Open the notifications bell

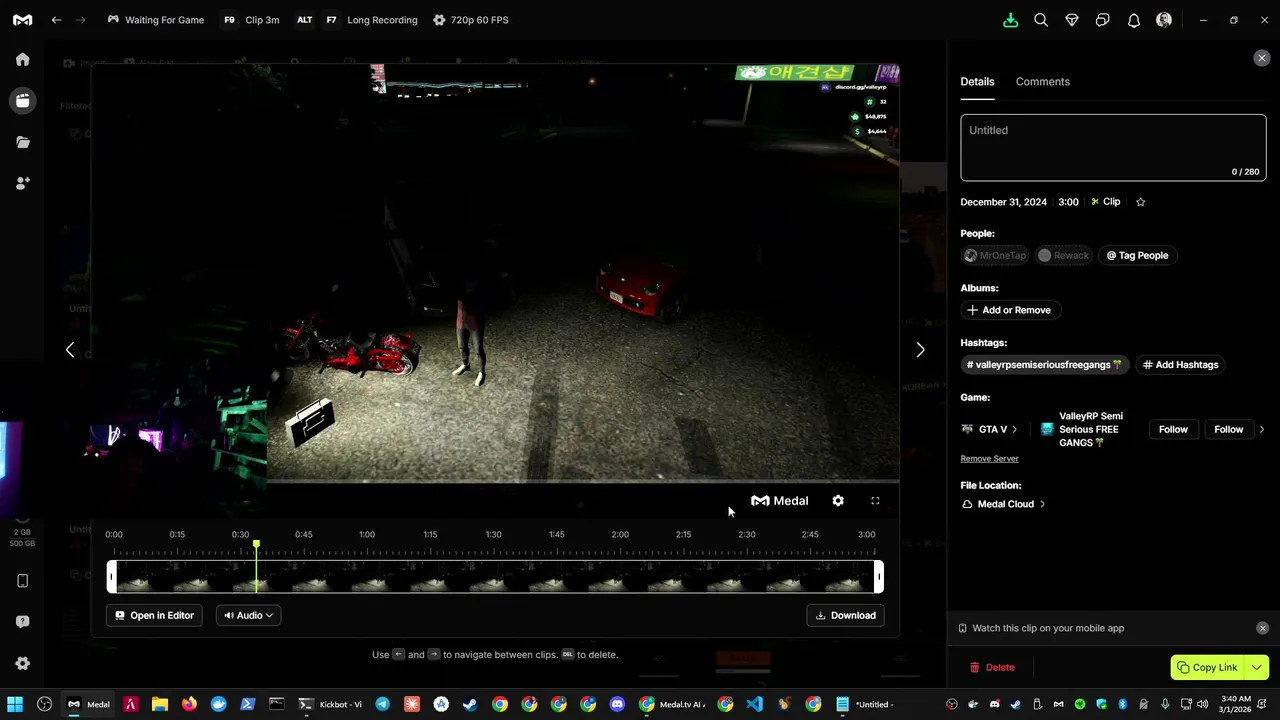1133,20
